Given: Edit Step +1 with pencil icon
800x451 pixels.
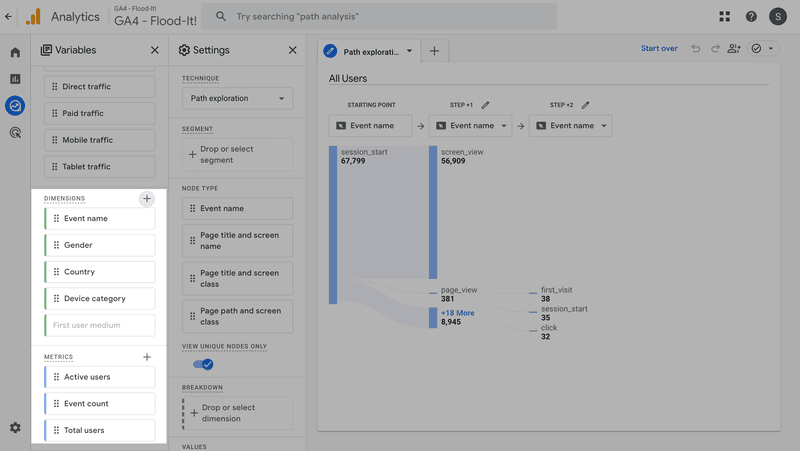Looking at the screenshot, I should click(x=486, y=105).
